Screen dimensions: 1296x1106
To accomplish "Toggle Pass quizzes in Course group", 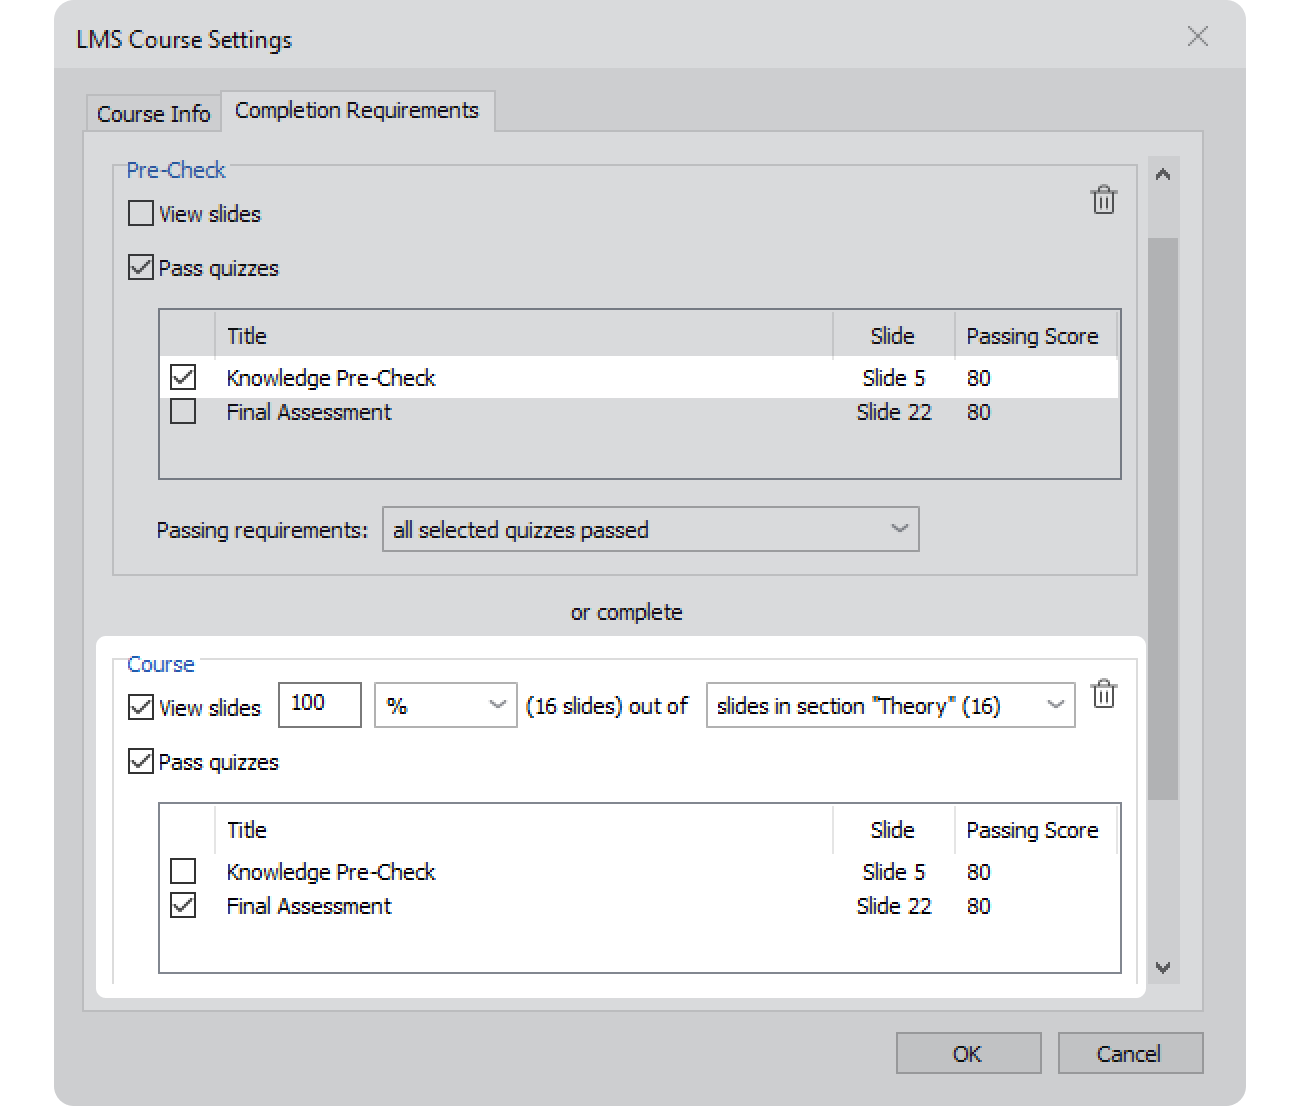I will pos(141,761).
